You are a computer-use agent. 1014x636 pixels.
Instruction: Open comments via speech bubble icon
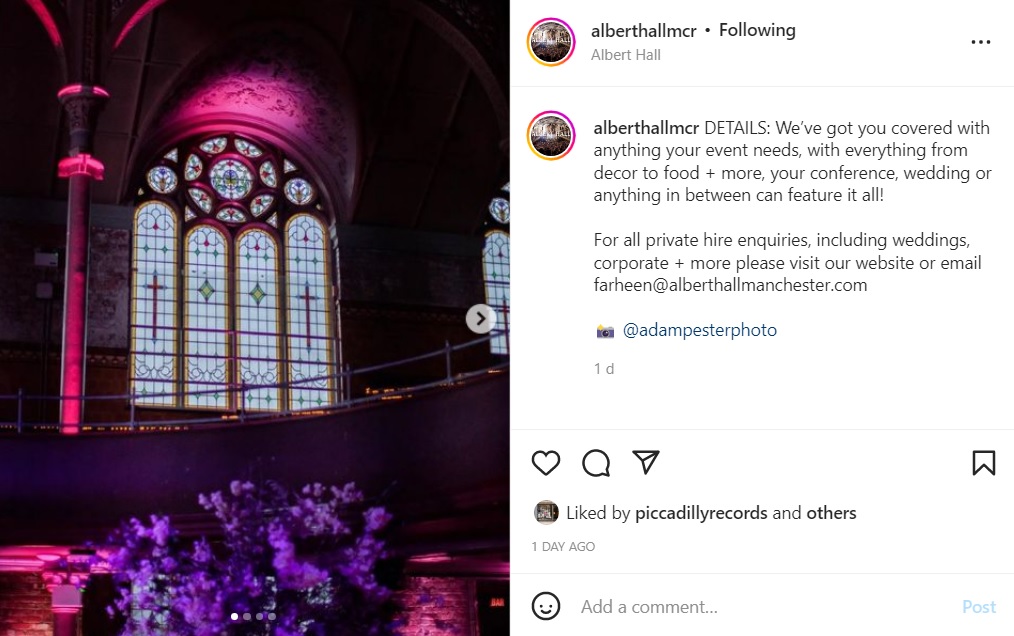(596, 463)
